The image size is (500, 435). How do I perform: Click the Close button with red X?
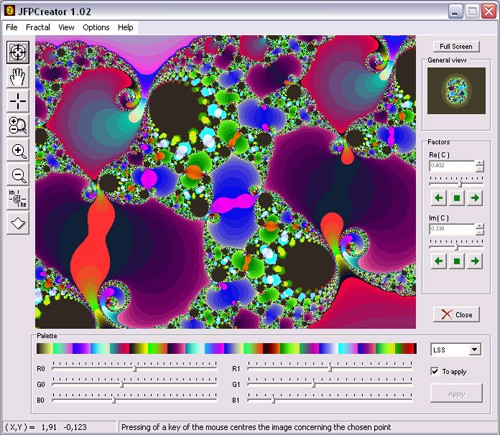[456, 314]
